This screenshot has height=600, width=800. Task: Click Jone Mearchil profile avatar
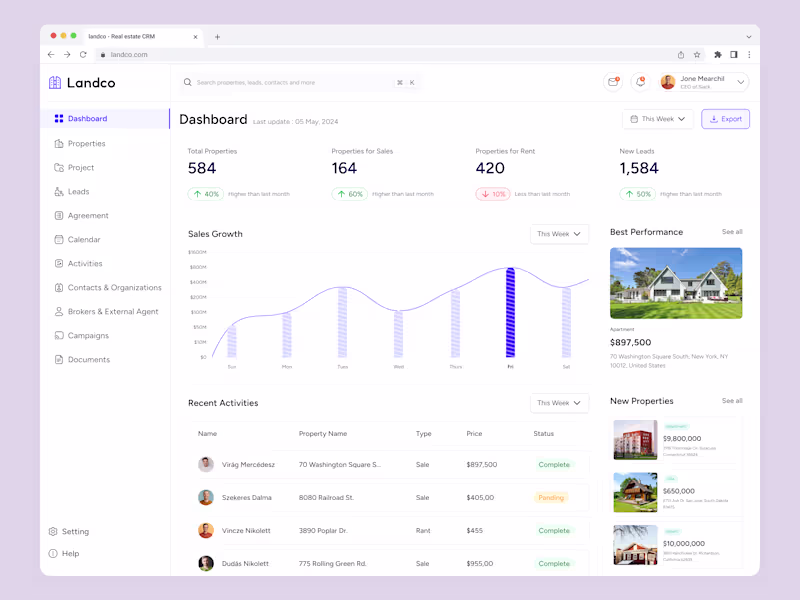click(668, 82)
